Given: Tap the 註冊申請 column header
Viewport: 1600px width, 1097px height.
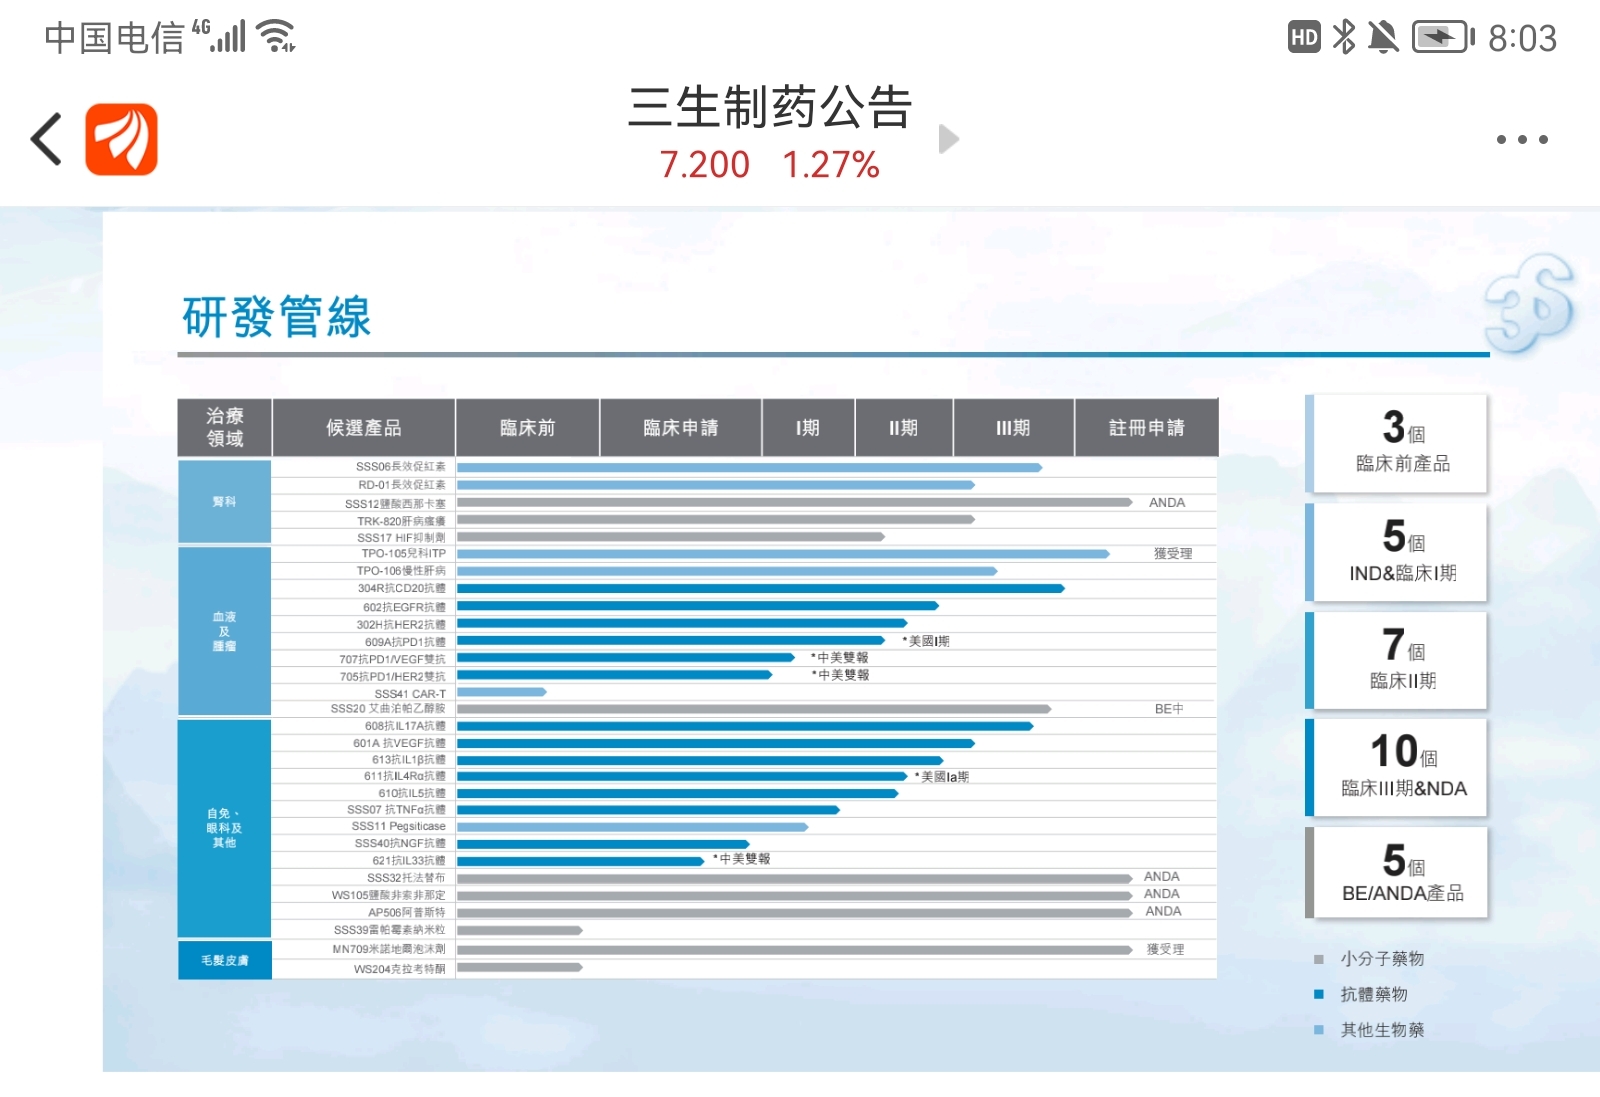Looking at the screenshot, I should click(x=1147, y=427).
